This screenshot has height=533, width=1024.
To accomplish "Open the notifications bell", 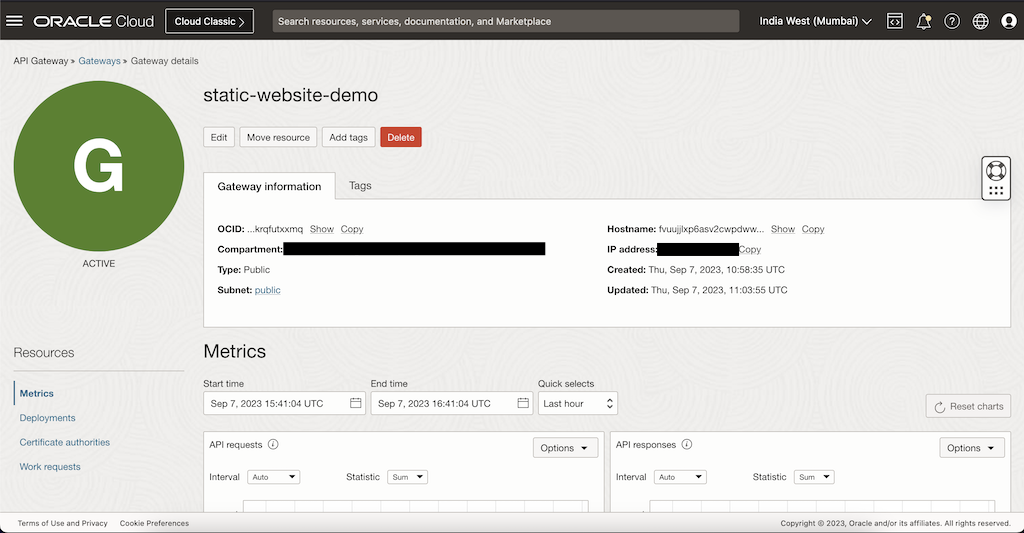I will pos(923,21).
